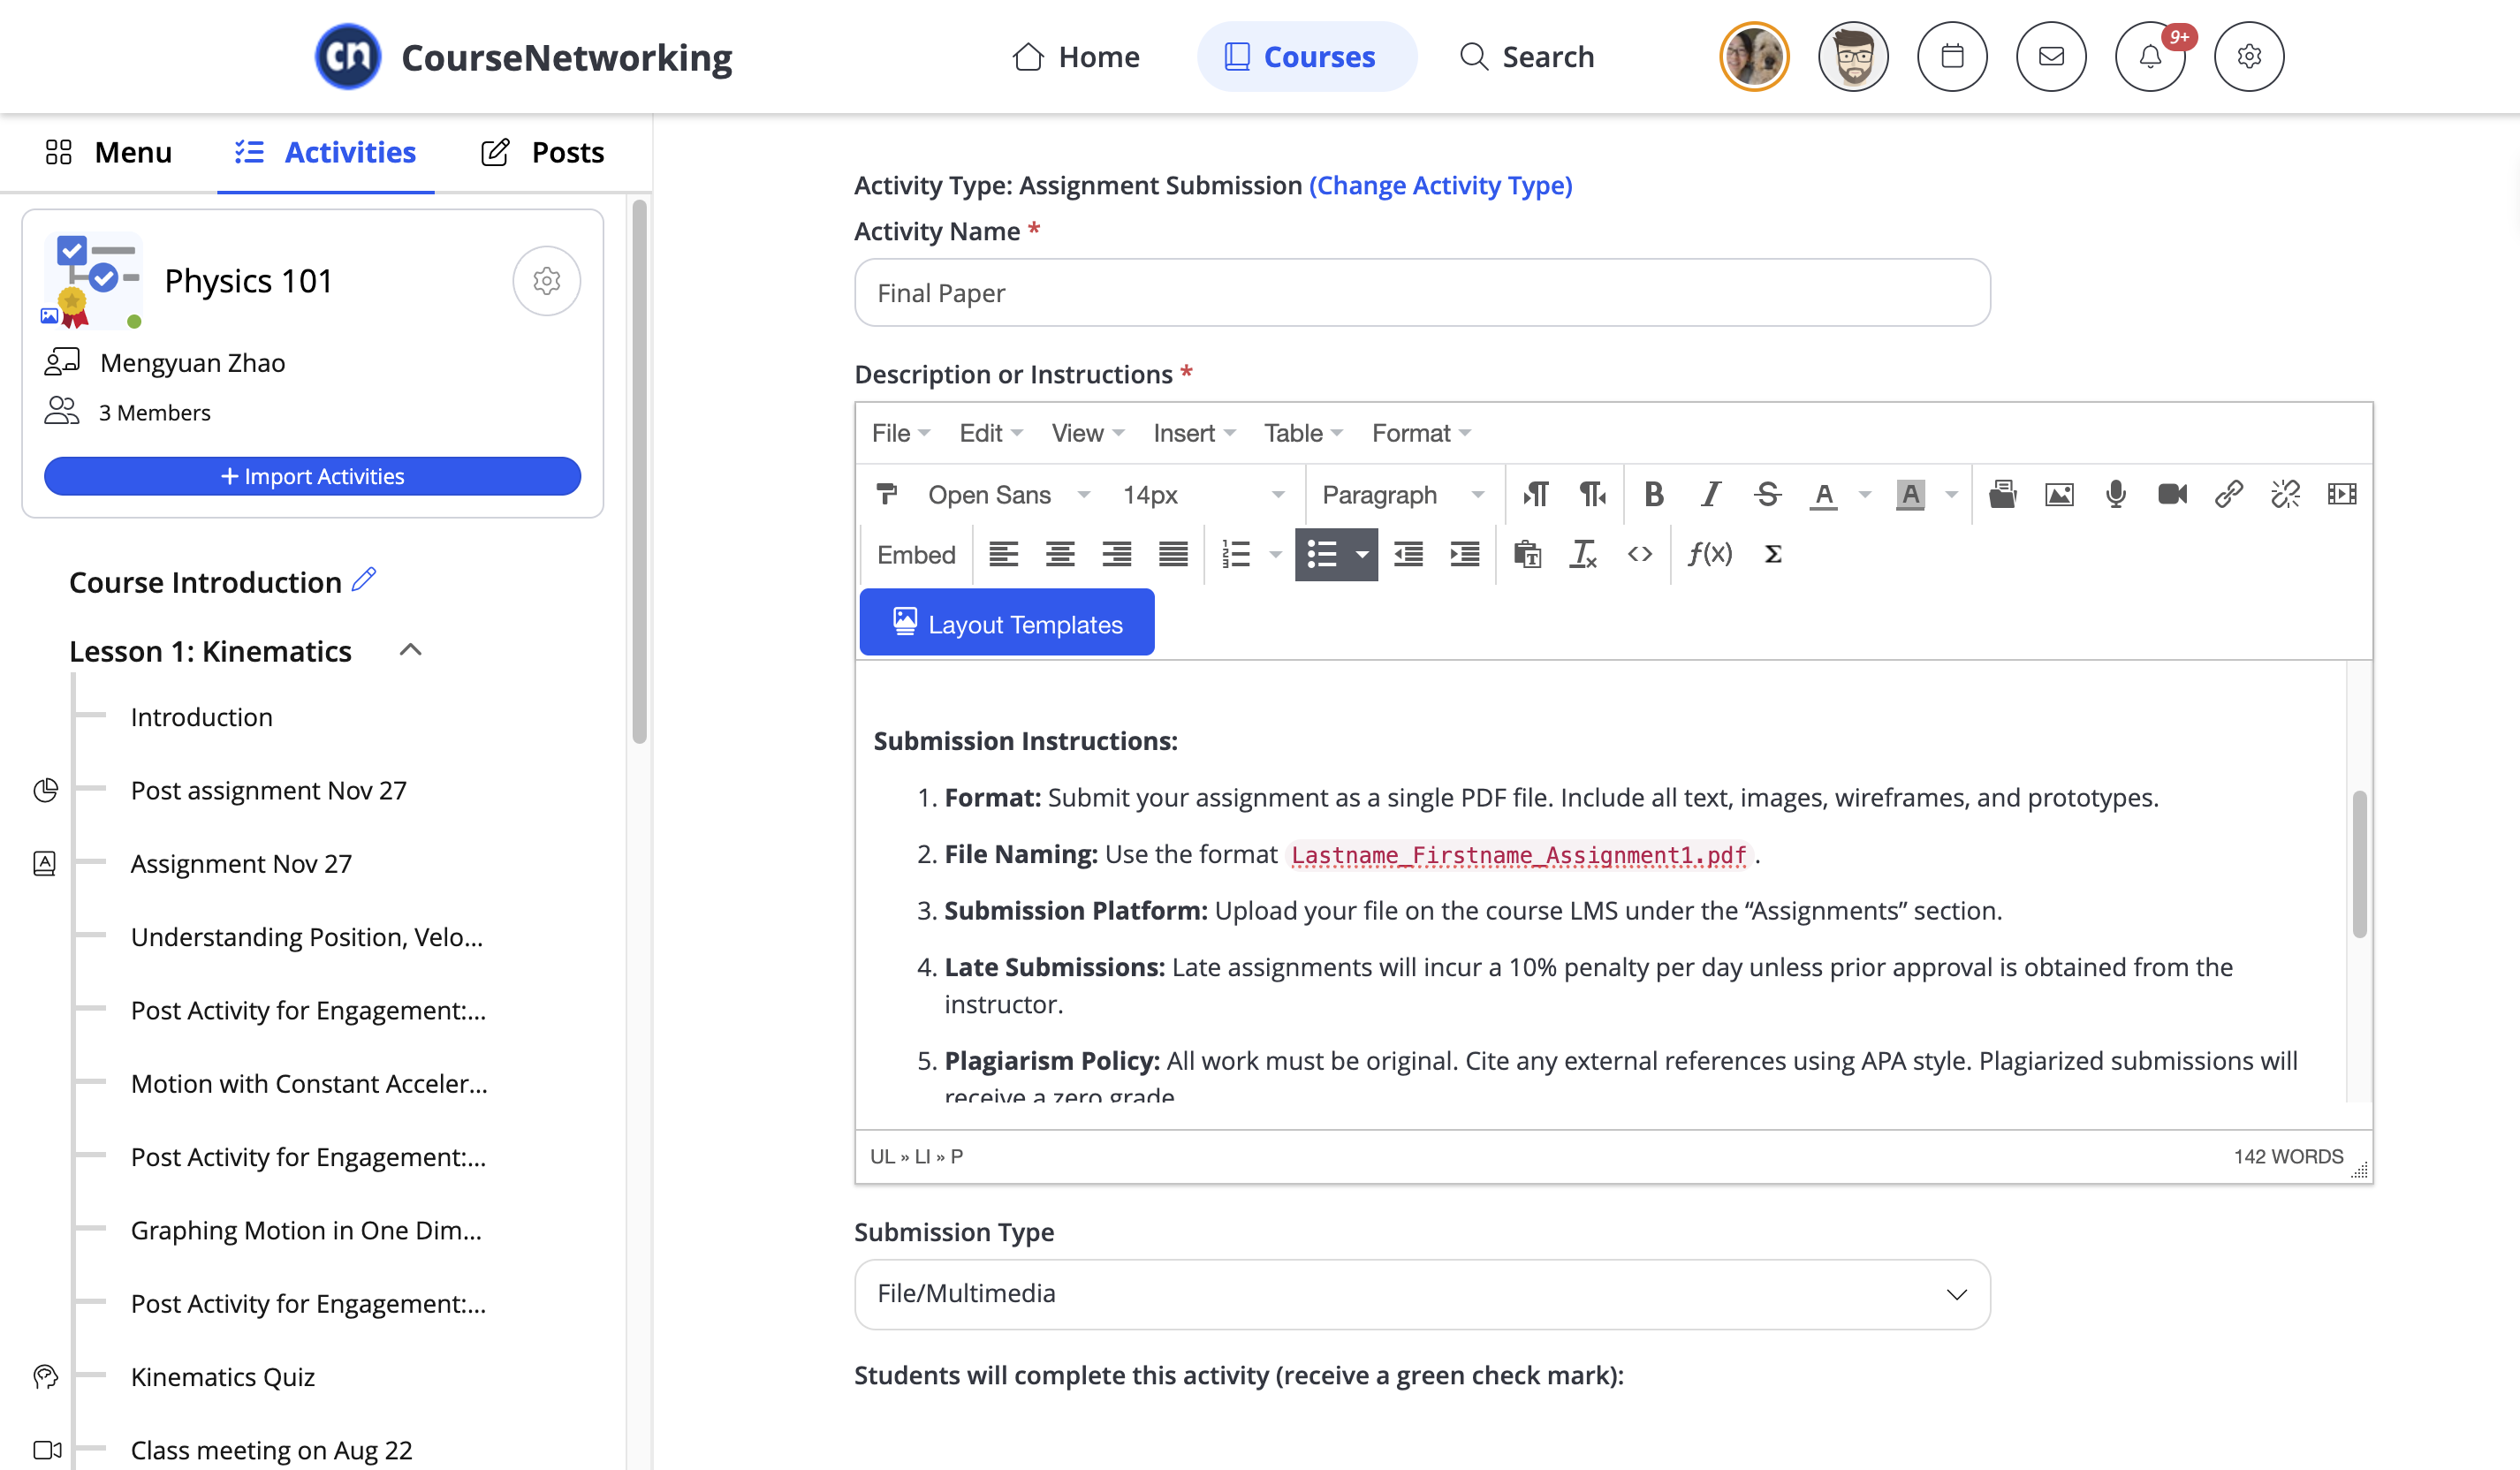Screen dimensions: 2520x1470
Task: Open the font family dropdown showing Open Sans
Action: (x=1008, y=494)
